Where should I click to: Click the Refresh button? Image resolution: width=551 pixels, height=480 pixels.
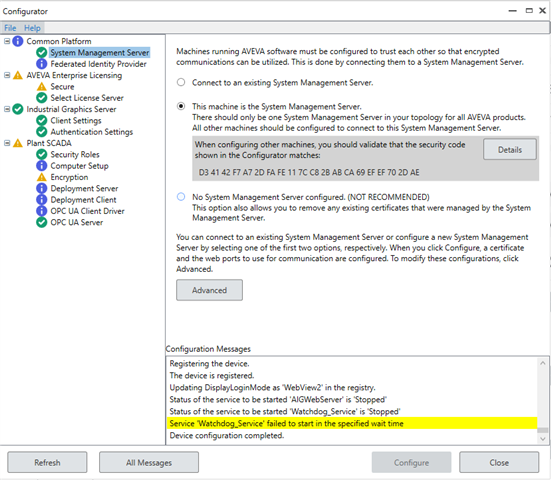tap(47, 462)
